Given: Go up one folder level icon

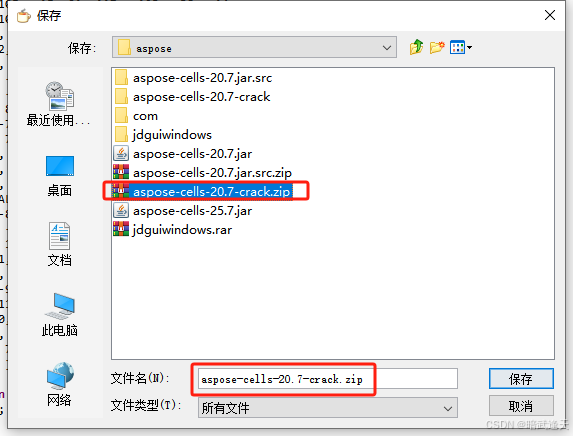Looking at the screenshot, I should [416, 48].
